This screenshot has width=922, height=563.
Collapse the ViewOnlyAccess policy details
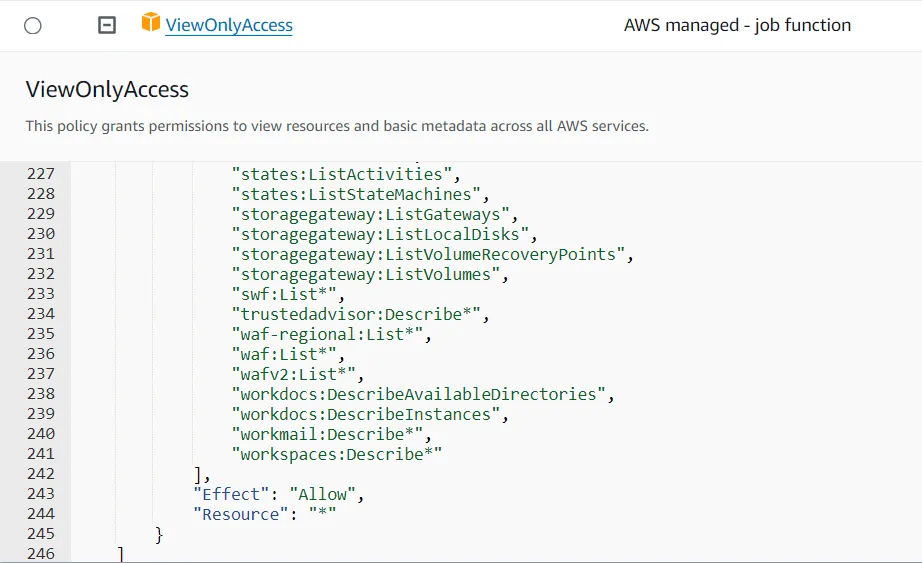point(107,26)
